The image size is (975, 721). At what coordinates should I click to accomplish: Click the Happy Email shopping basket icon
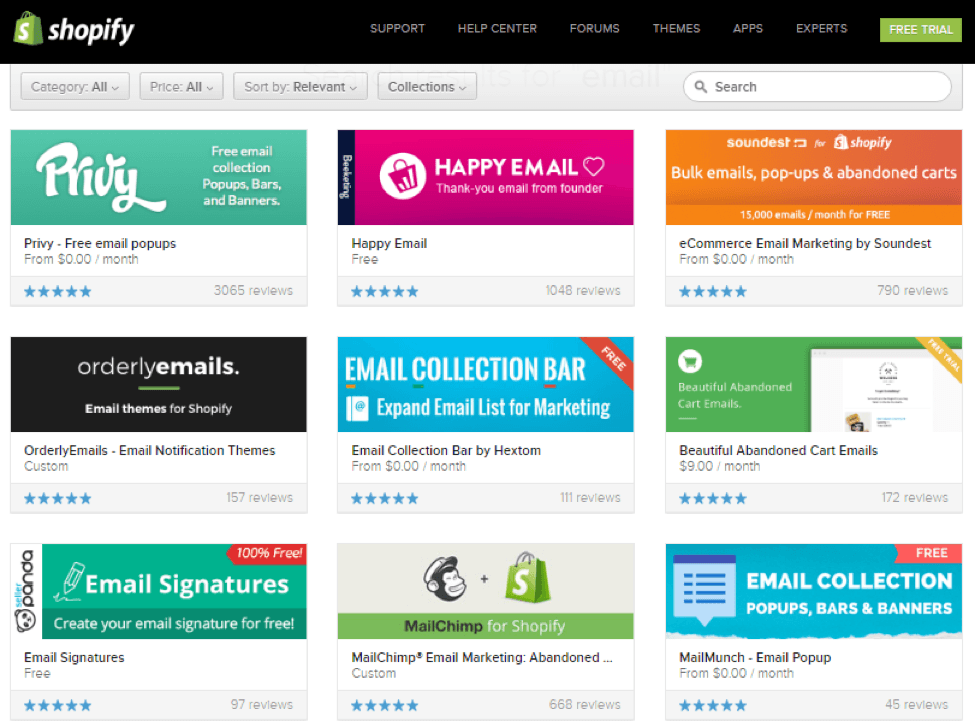(x=403, y=177)
